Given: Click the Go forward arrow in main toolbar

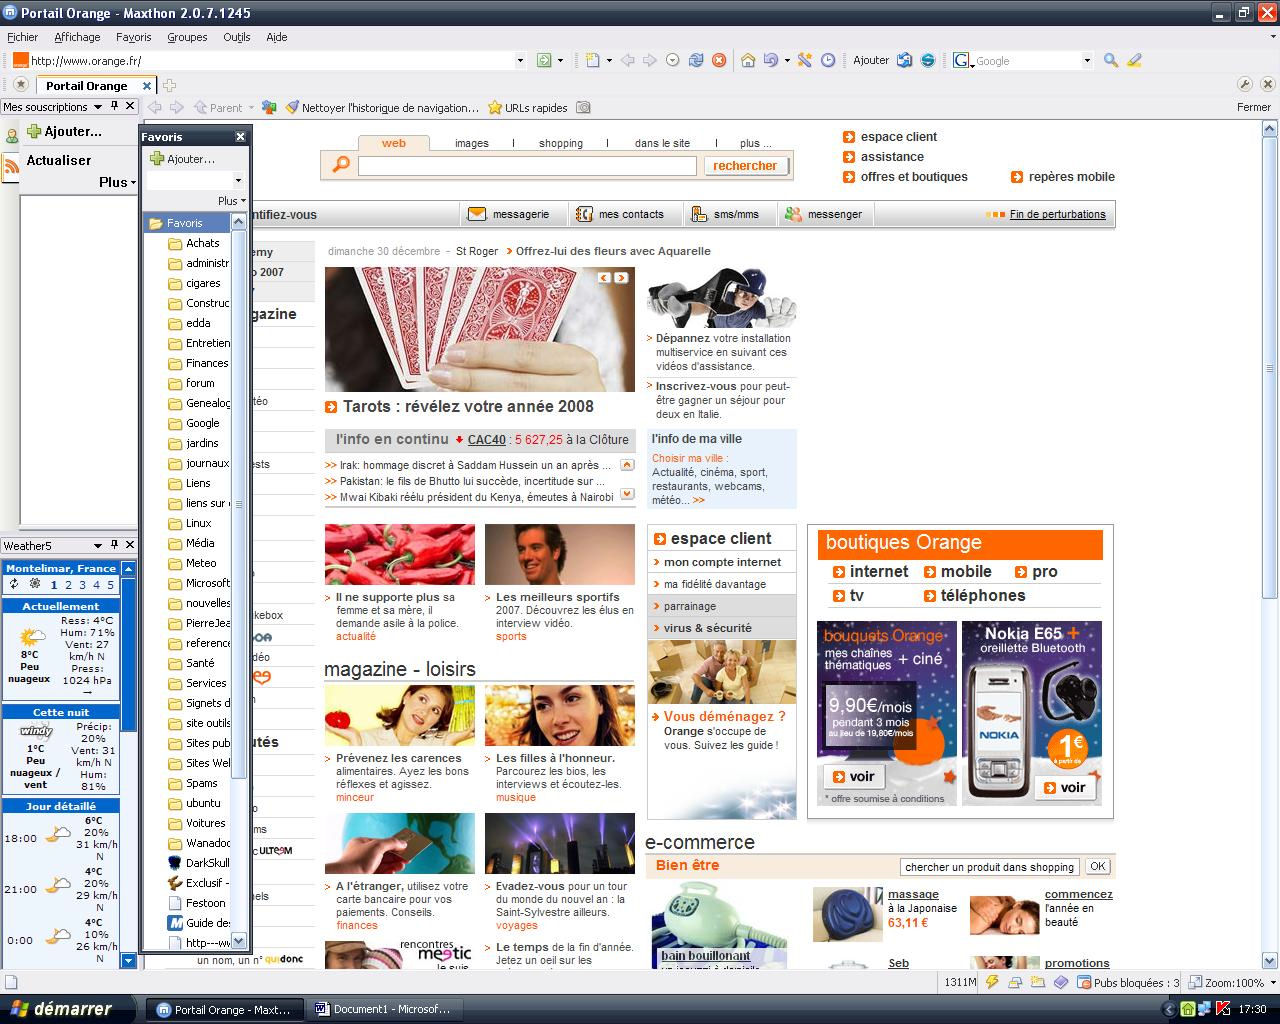Looking at the screenshot, I should pos(649,60).
